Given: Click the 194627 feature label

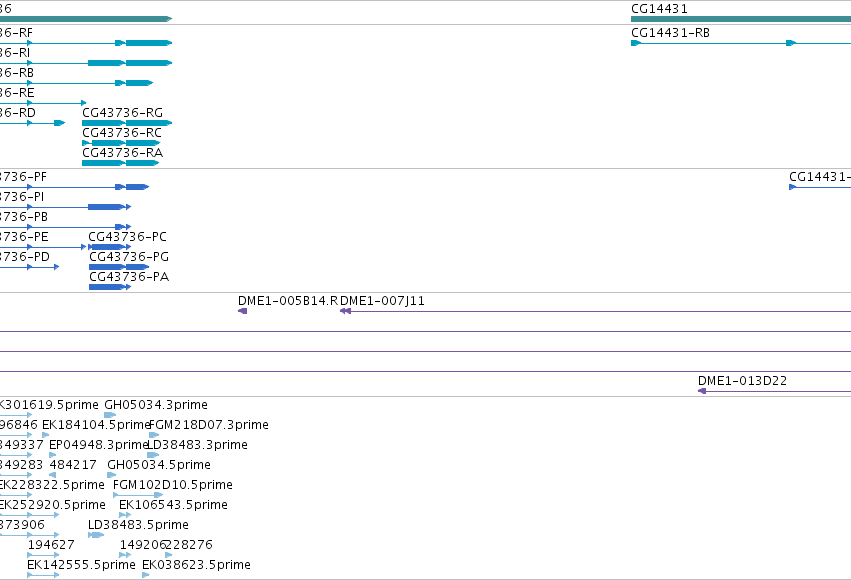Looking at the screenshot, I should click(51, 545).
